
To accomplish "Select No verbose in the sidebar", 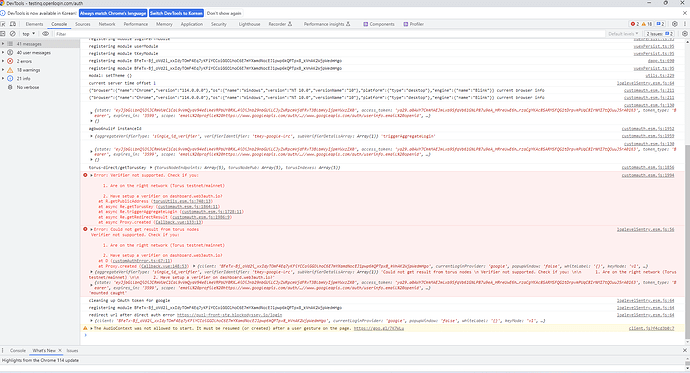I will tap(28, 88).
